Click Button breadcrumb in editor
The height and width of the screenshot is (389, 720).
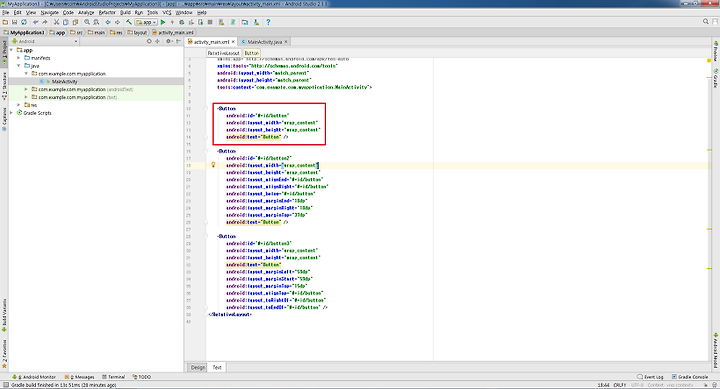tap(252, 53)
